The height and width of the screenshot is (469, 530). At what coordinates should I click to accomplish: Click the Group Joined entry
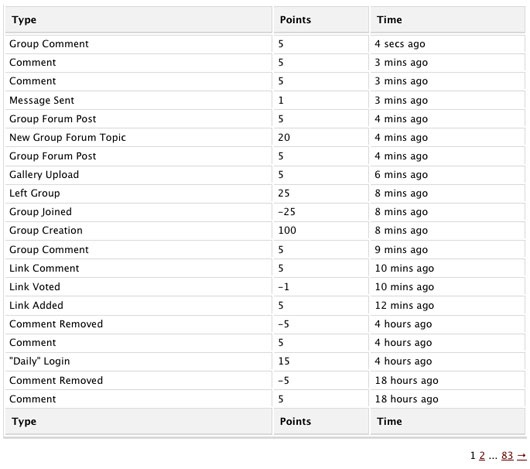(x=40, y=212)
